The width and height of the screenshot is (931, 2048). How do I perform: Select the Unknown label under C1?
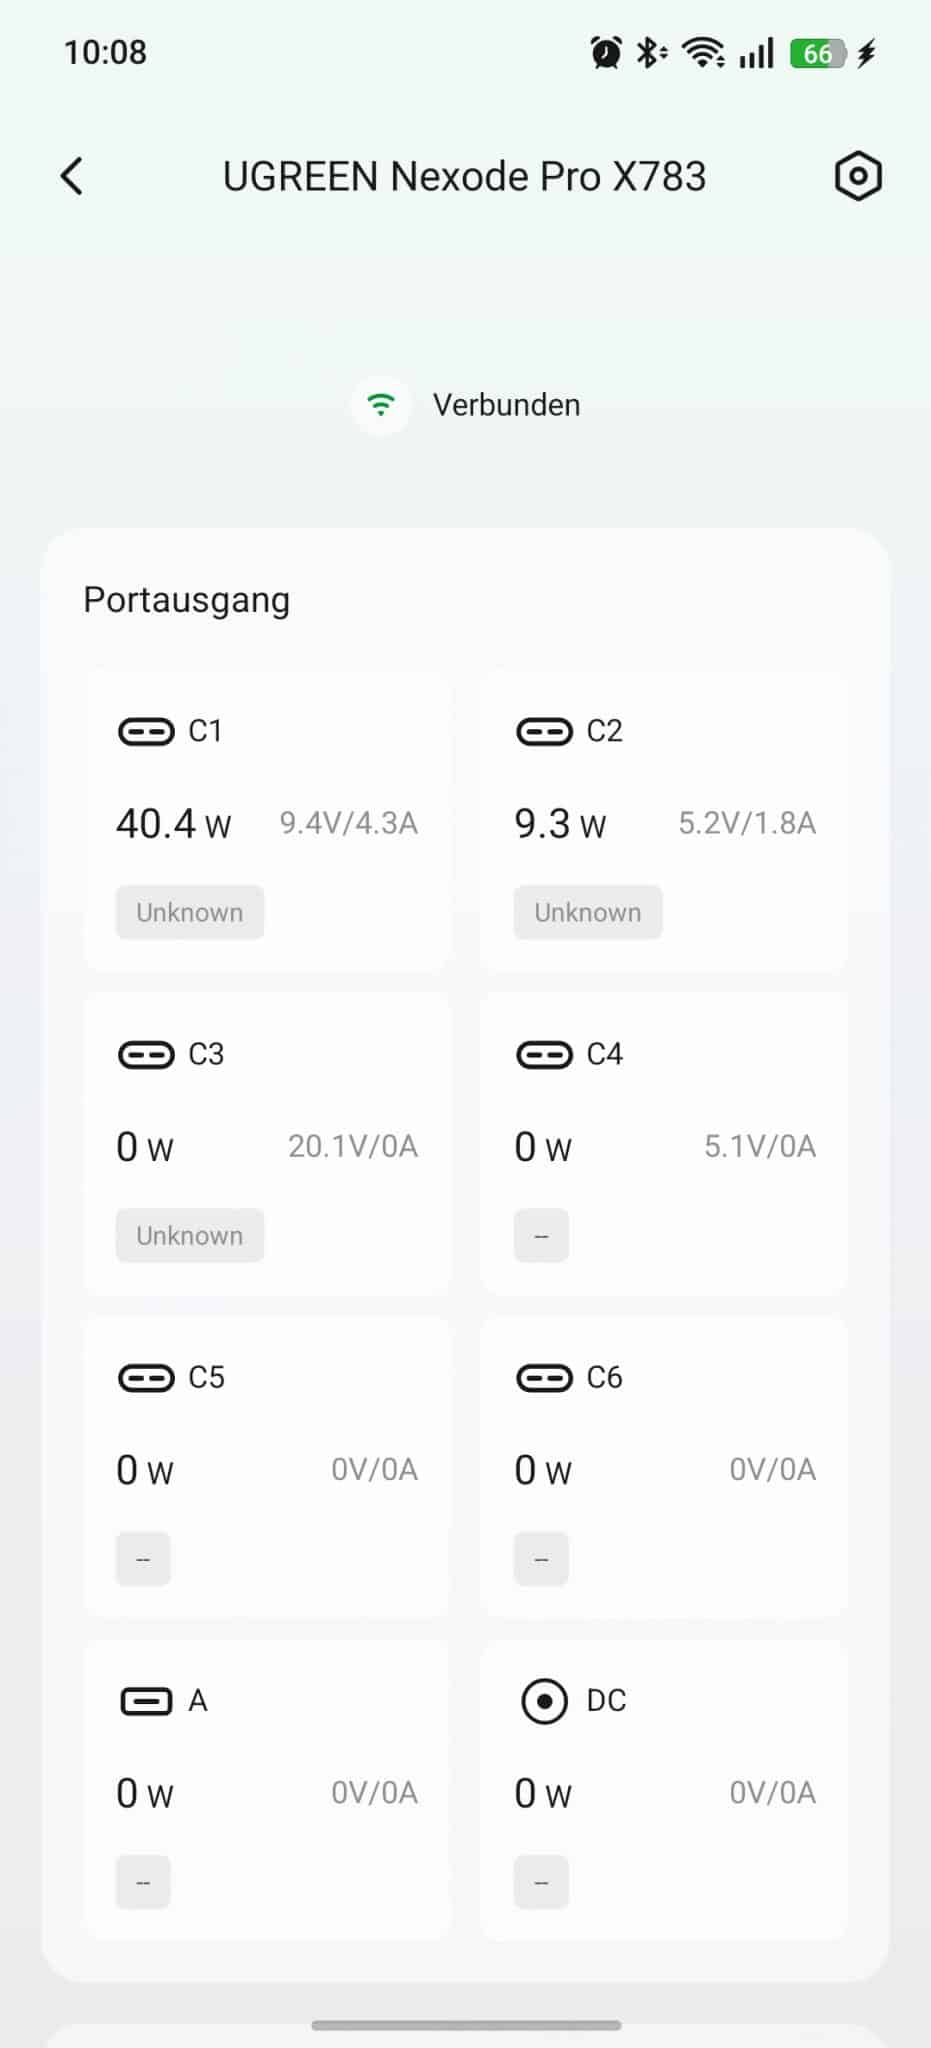click(190, 912)
